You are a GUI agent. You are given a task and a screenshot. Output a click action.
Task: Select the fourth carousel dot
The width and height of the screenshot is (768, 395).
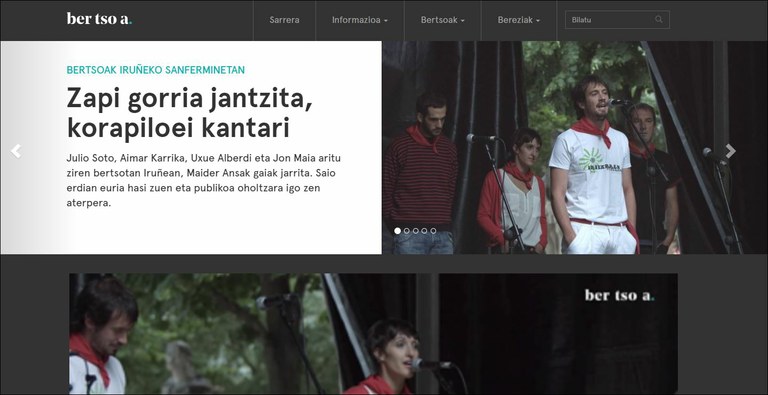424,230
